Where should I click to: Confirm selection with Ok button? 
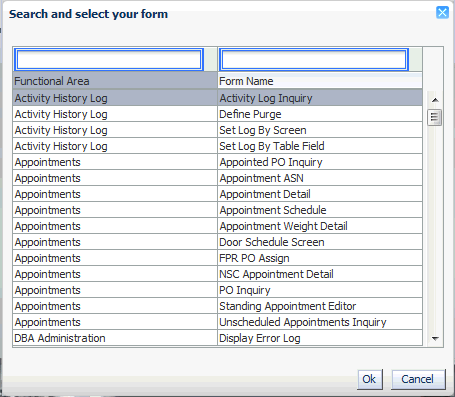click(x=369, y=379)
